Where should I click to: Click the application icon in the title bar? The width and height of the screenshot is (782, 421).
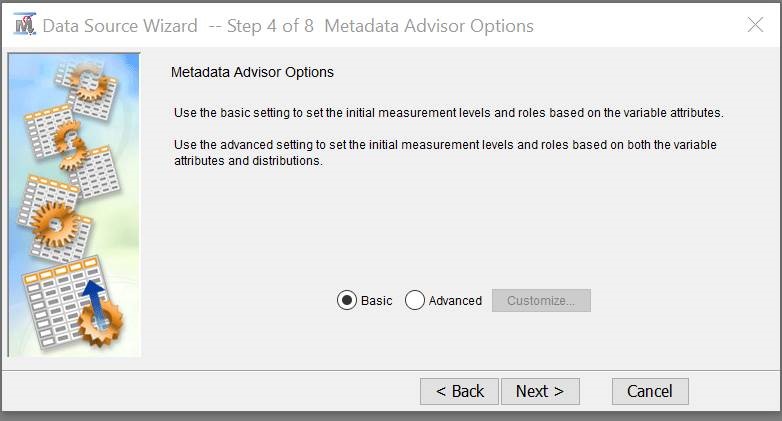tap(25, 25)
